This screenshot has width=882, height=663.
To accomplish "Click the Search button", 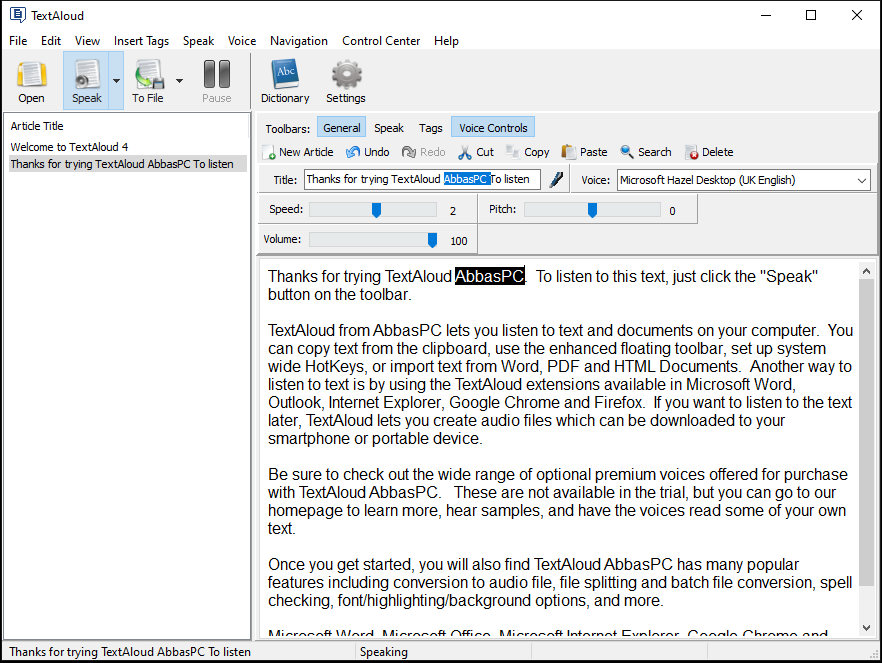I will (x=646, y=152).
